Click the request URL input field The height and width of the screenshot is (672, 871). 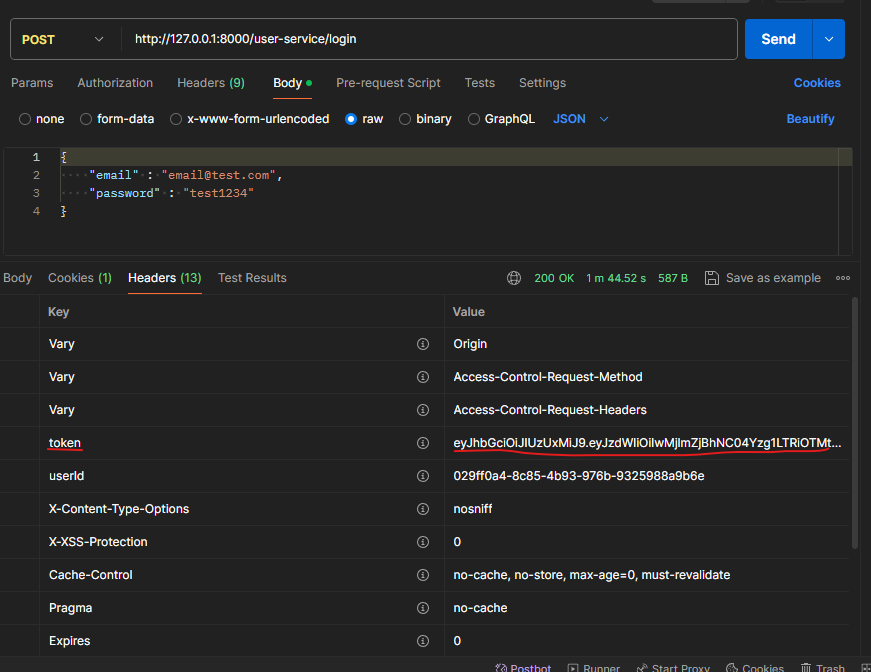click(430, 39)
